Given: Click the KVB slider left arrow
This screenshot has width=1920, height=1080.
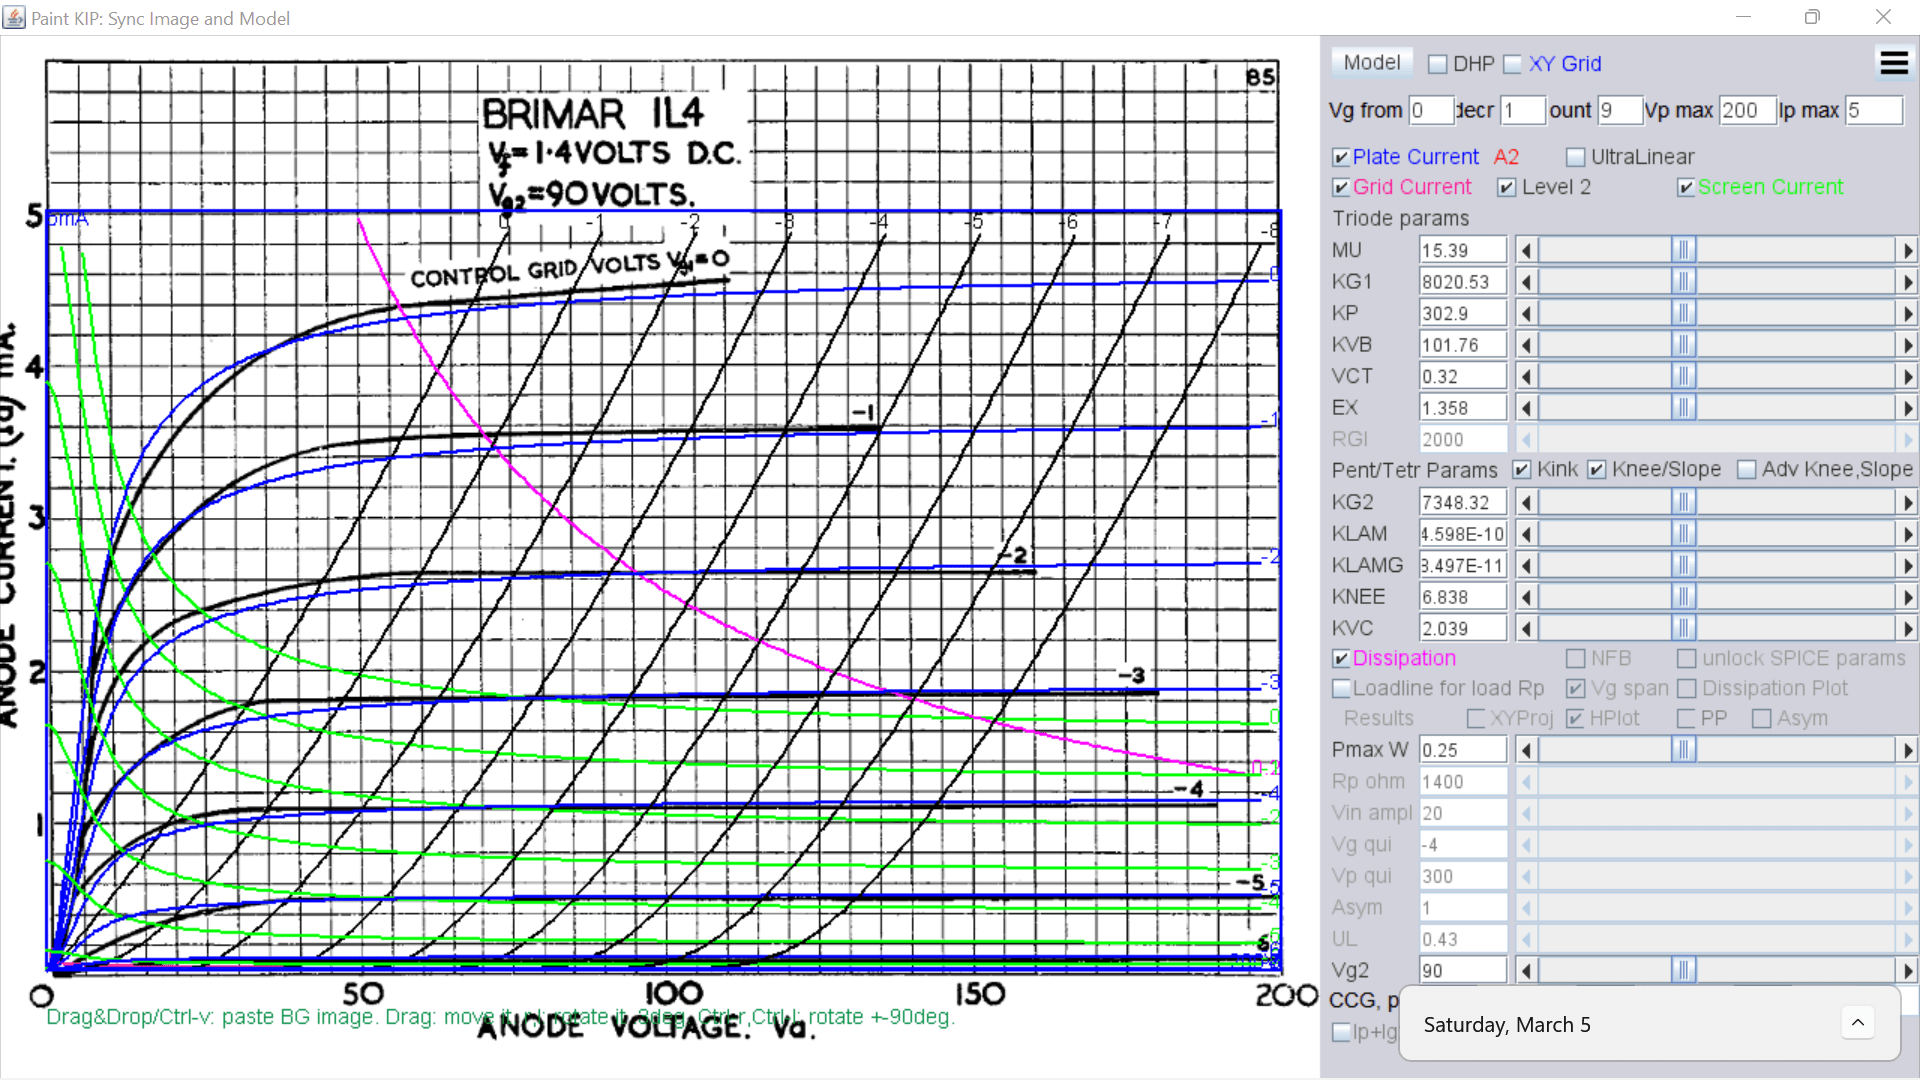Looking at the screenshot, I should point(1526,345).
